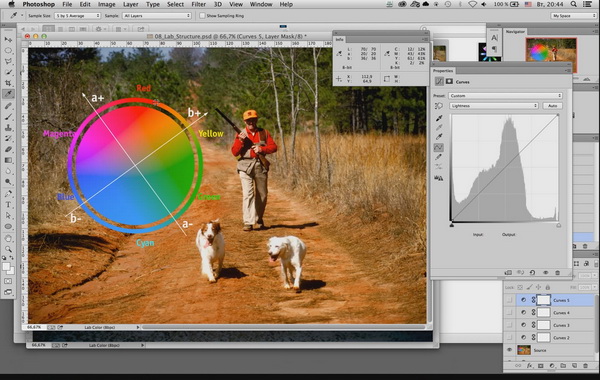The height and width of the screenshot is (380, 600).
Task: Toggle Quick Mask mode in toolbox
Action: (x=8, y=281)
